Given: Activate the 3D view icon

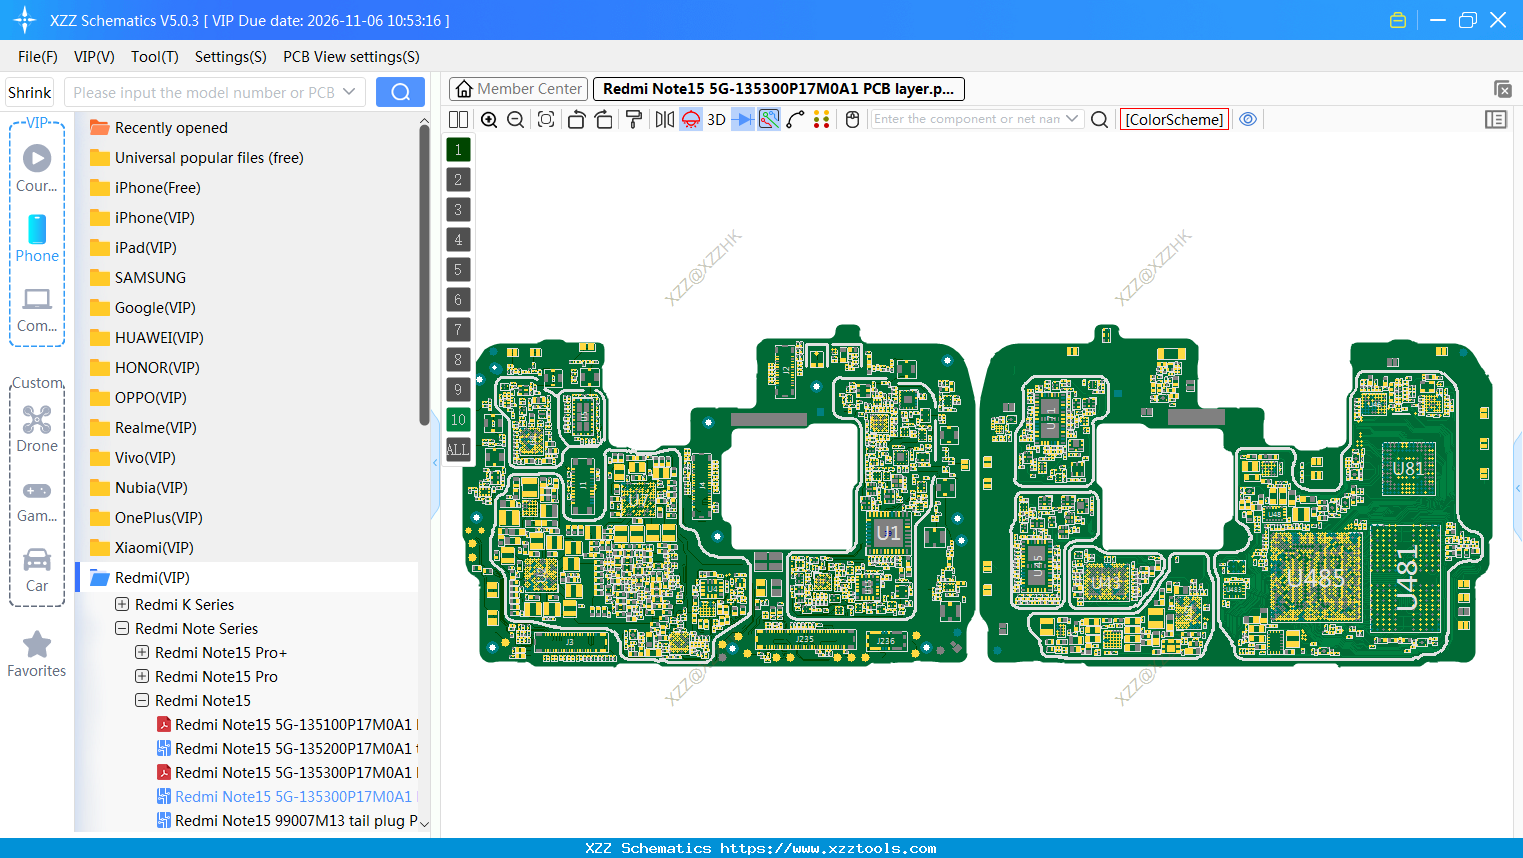Looking at the screenshot, I should pyautogui.click(x=715, y=119).
